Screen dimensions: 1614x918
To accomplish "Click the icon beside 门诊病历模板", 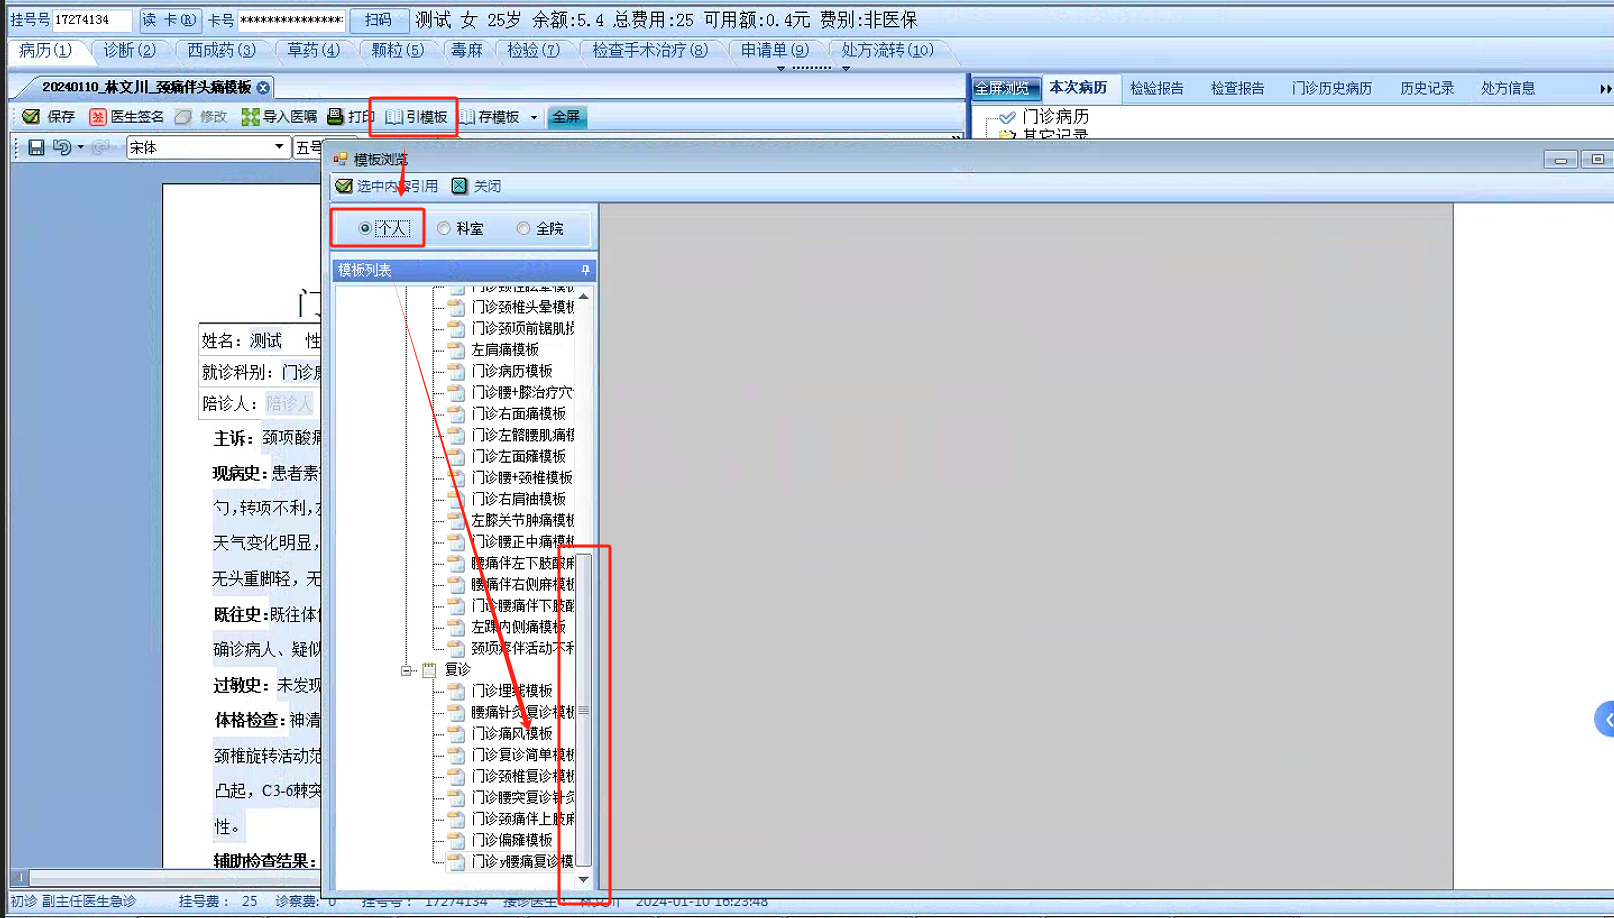I will click(456, 371).
